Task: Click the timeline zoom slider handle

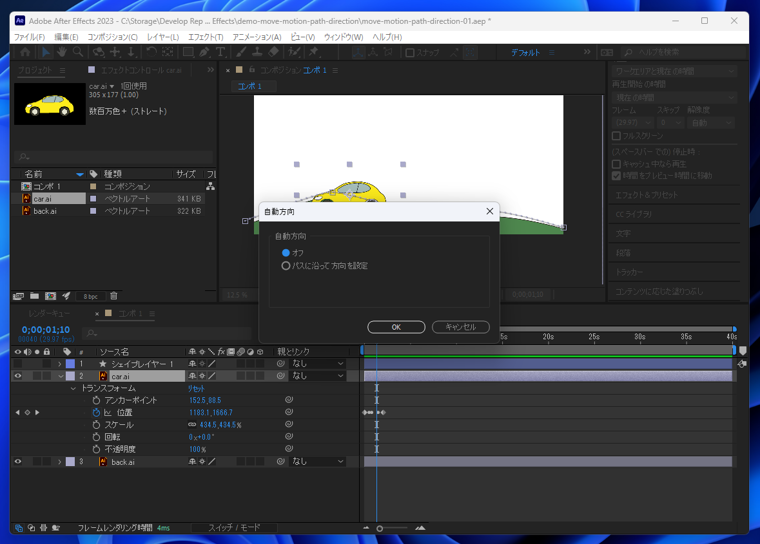Action: tap(380, 528)
